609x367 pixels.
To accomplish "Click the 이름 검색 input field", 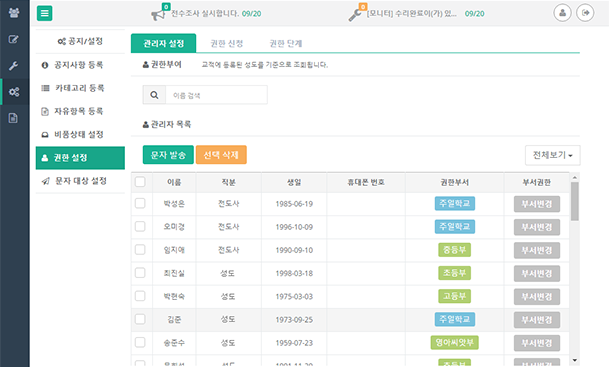I will tap(216, 95).
